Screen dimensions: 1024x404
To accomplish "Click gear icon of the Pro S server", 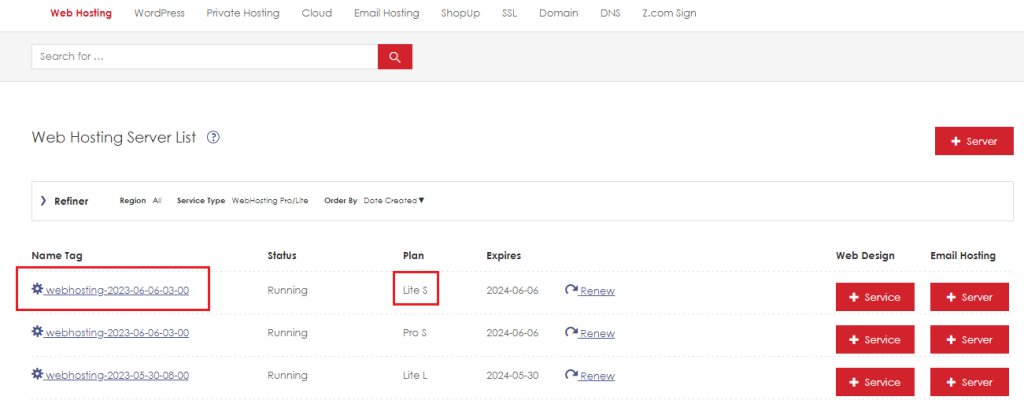I will [37, 332].
